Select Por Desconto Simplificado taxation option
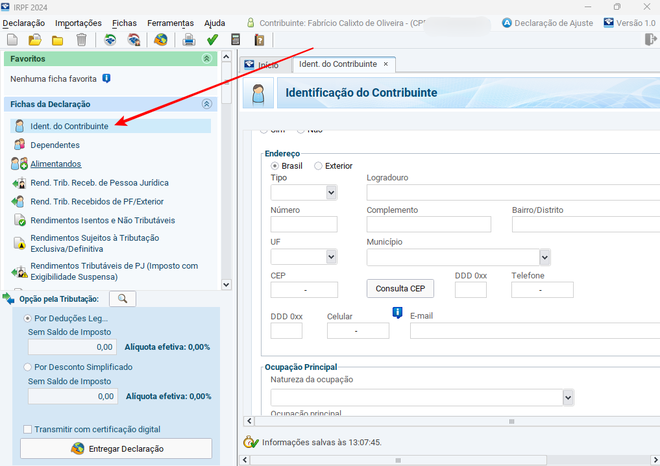 (x=27, y=367)
